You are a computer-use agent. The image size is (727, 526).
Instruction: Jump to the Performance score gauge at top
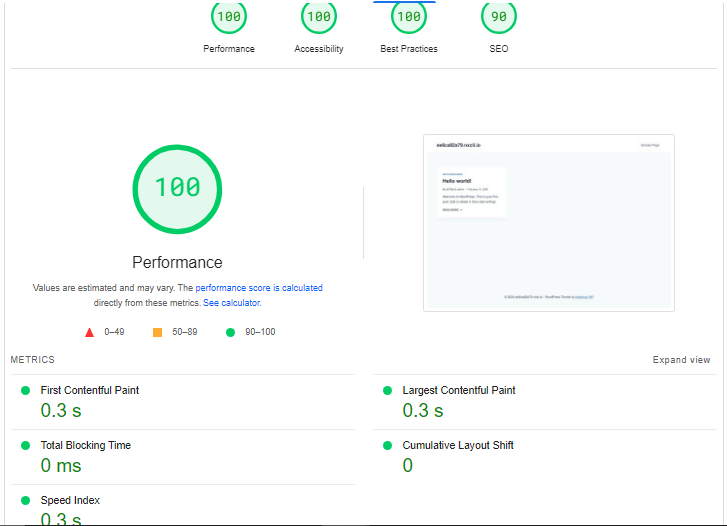[229, 17]
